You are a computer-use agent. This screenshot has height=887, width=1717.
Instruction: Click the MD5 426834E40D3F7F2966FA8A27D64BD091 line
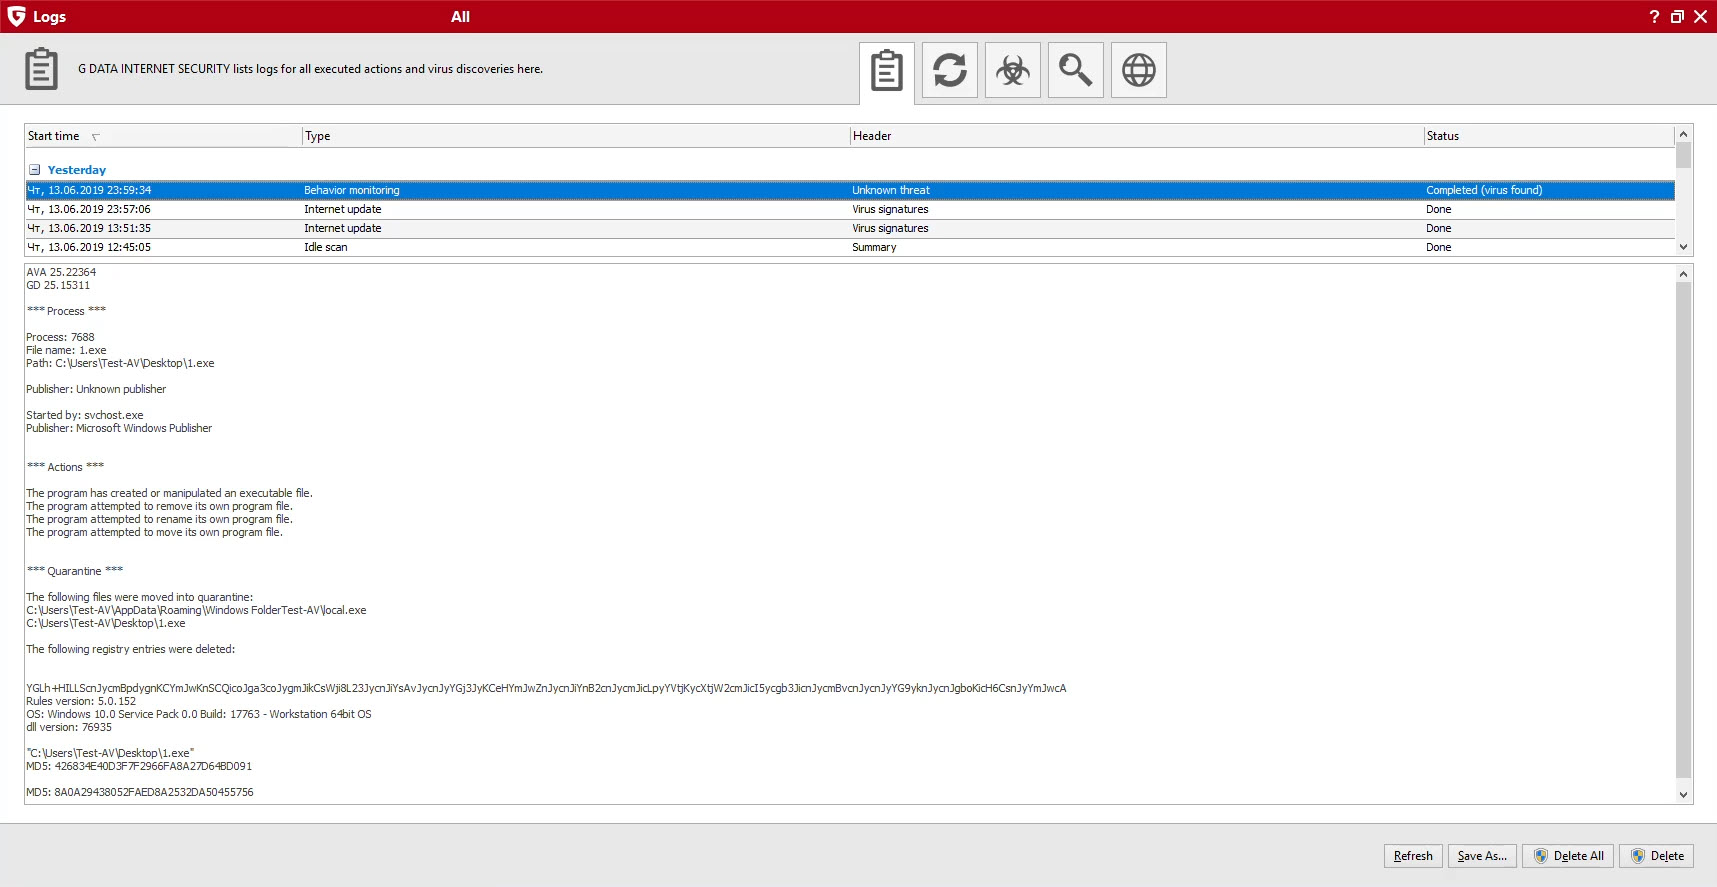(x=139, y=766)
